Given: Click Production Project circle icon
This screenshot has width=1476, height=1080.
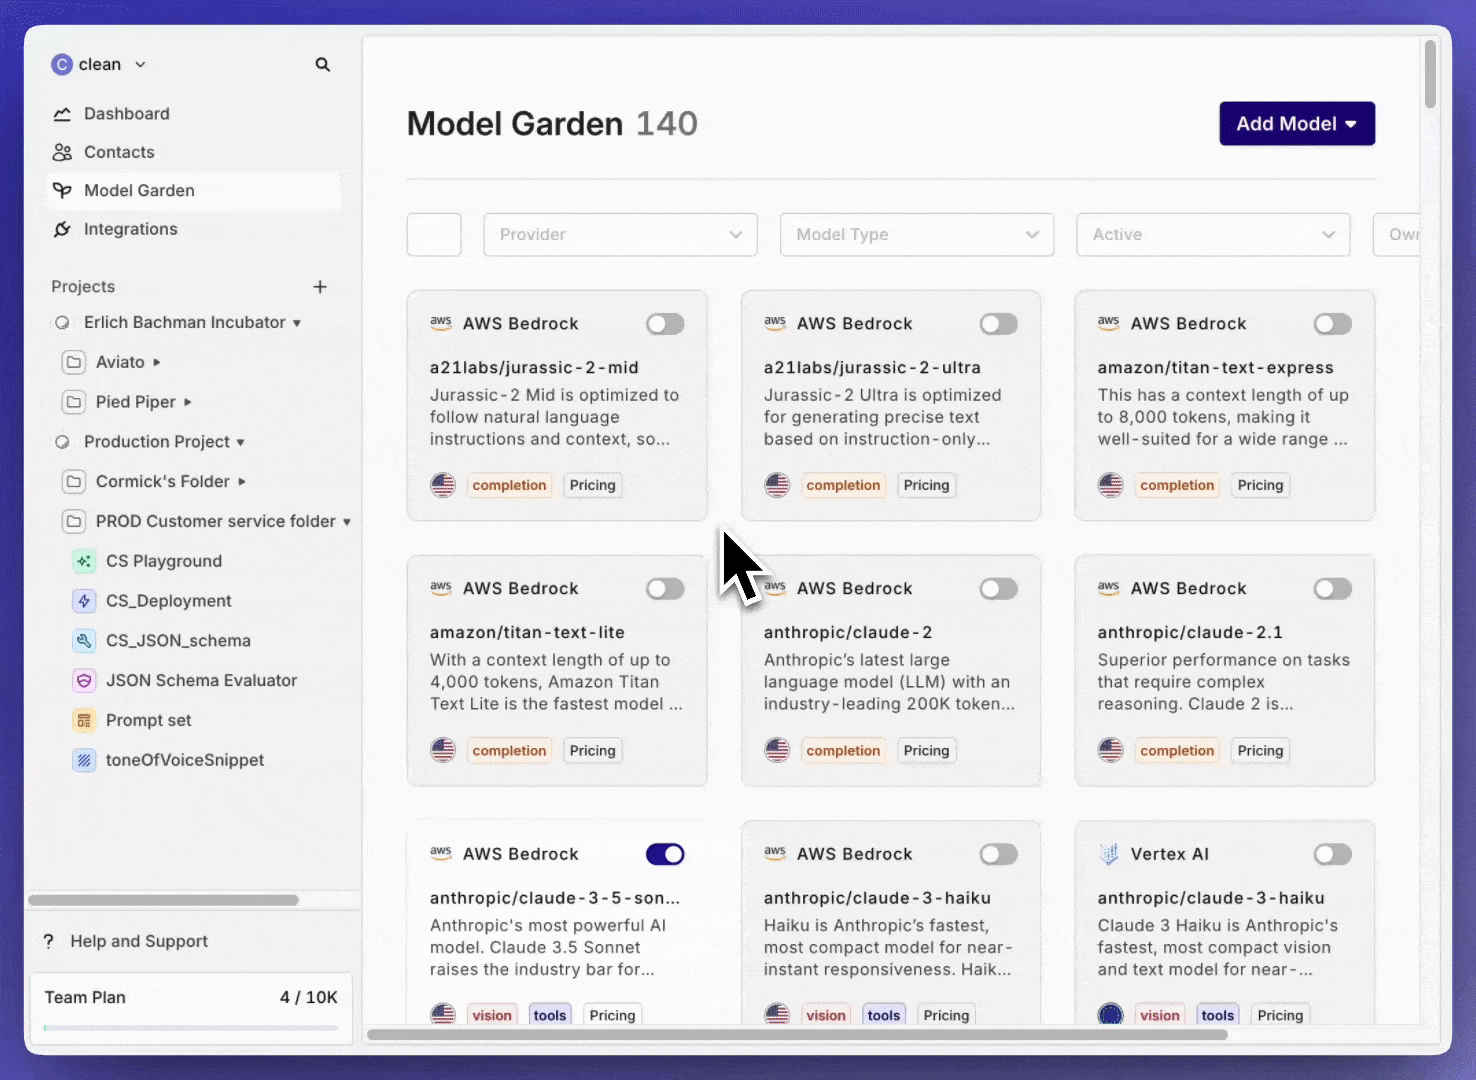Looking at the screenshot, I should (62, 442).
